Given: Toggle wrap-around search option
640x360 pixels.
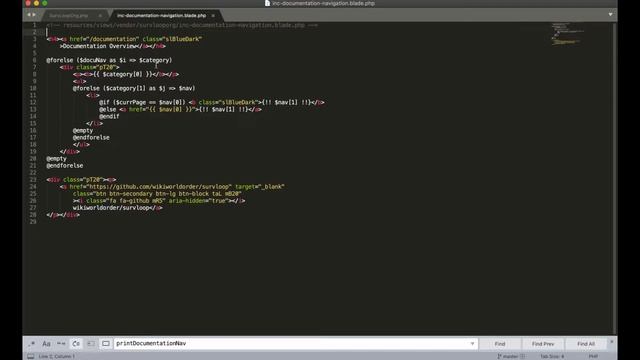Looking at the screenshot, I should point(76,344).
